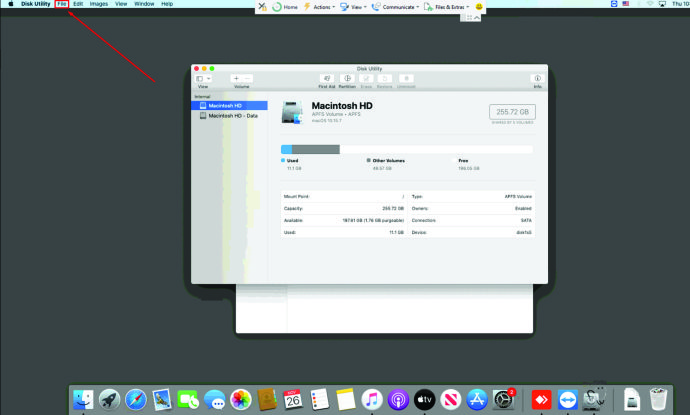Close the TeamViewer session with X icon

262,7
